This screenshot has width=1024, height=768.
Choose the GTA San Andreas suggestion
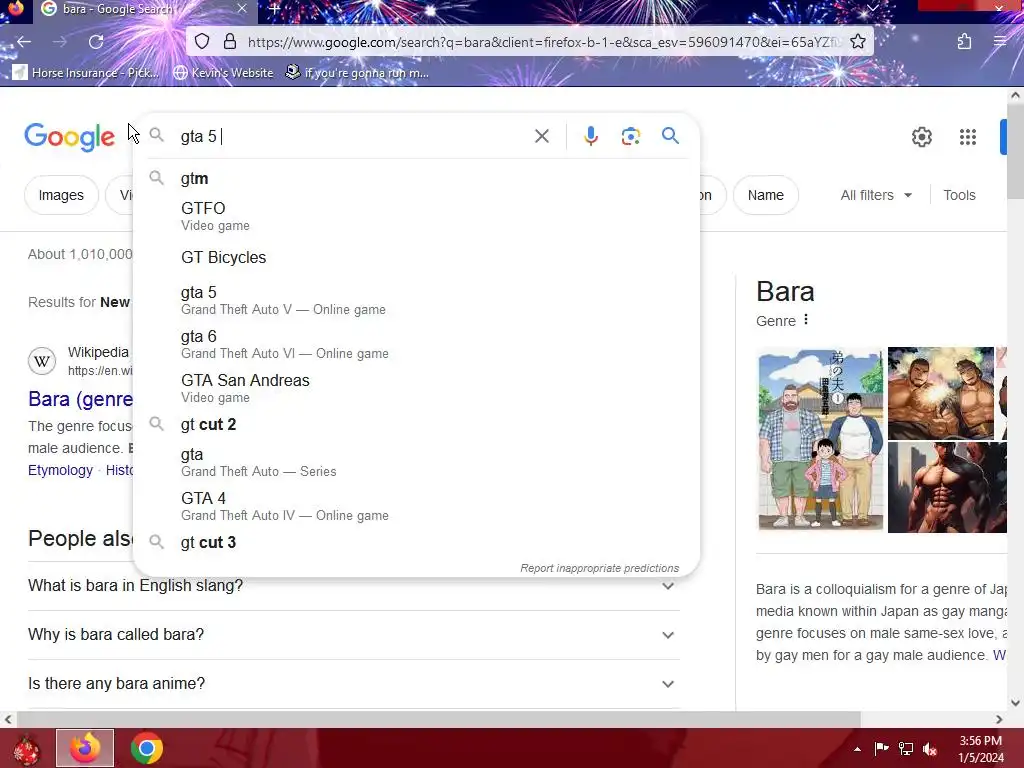[x=416, y=388]
